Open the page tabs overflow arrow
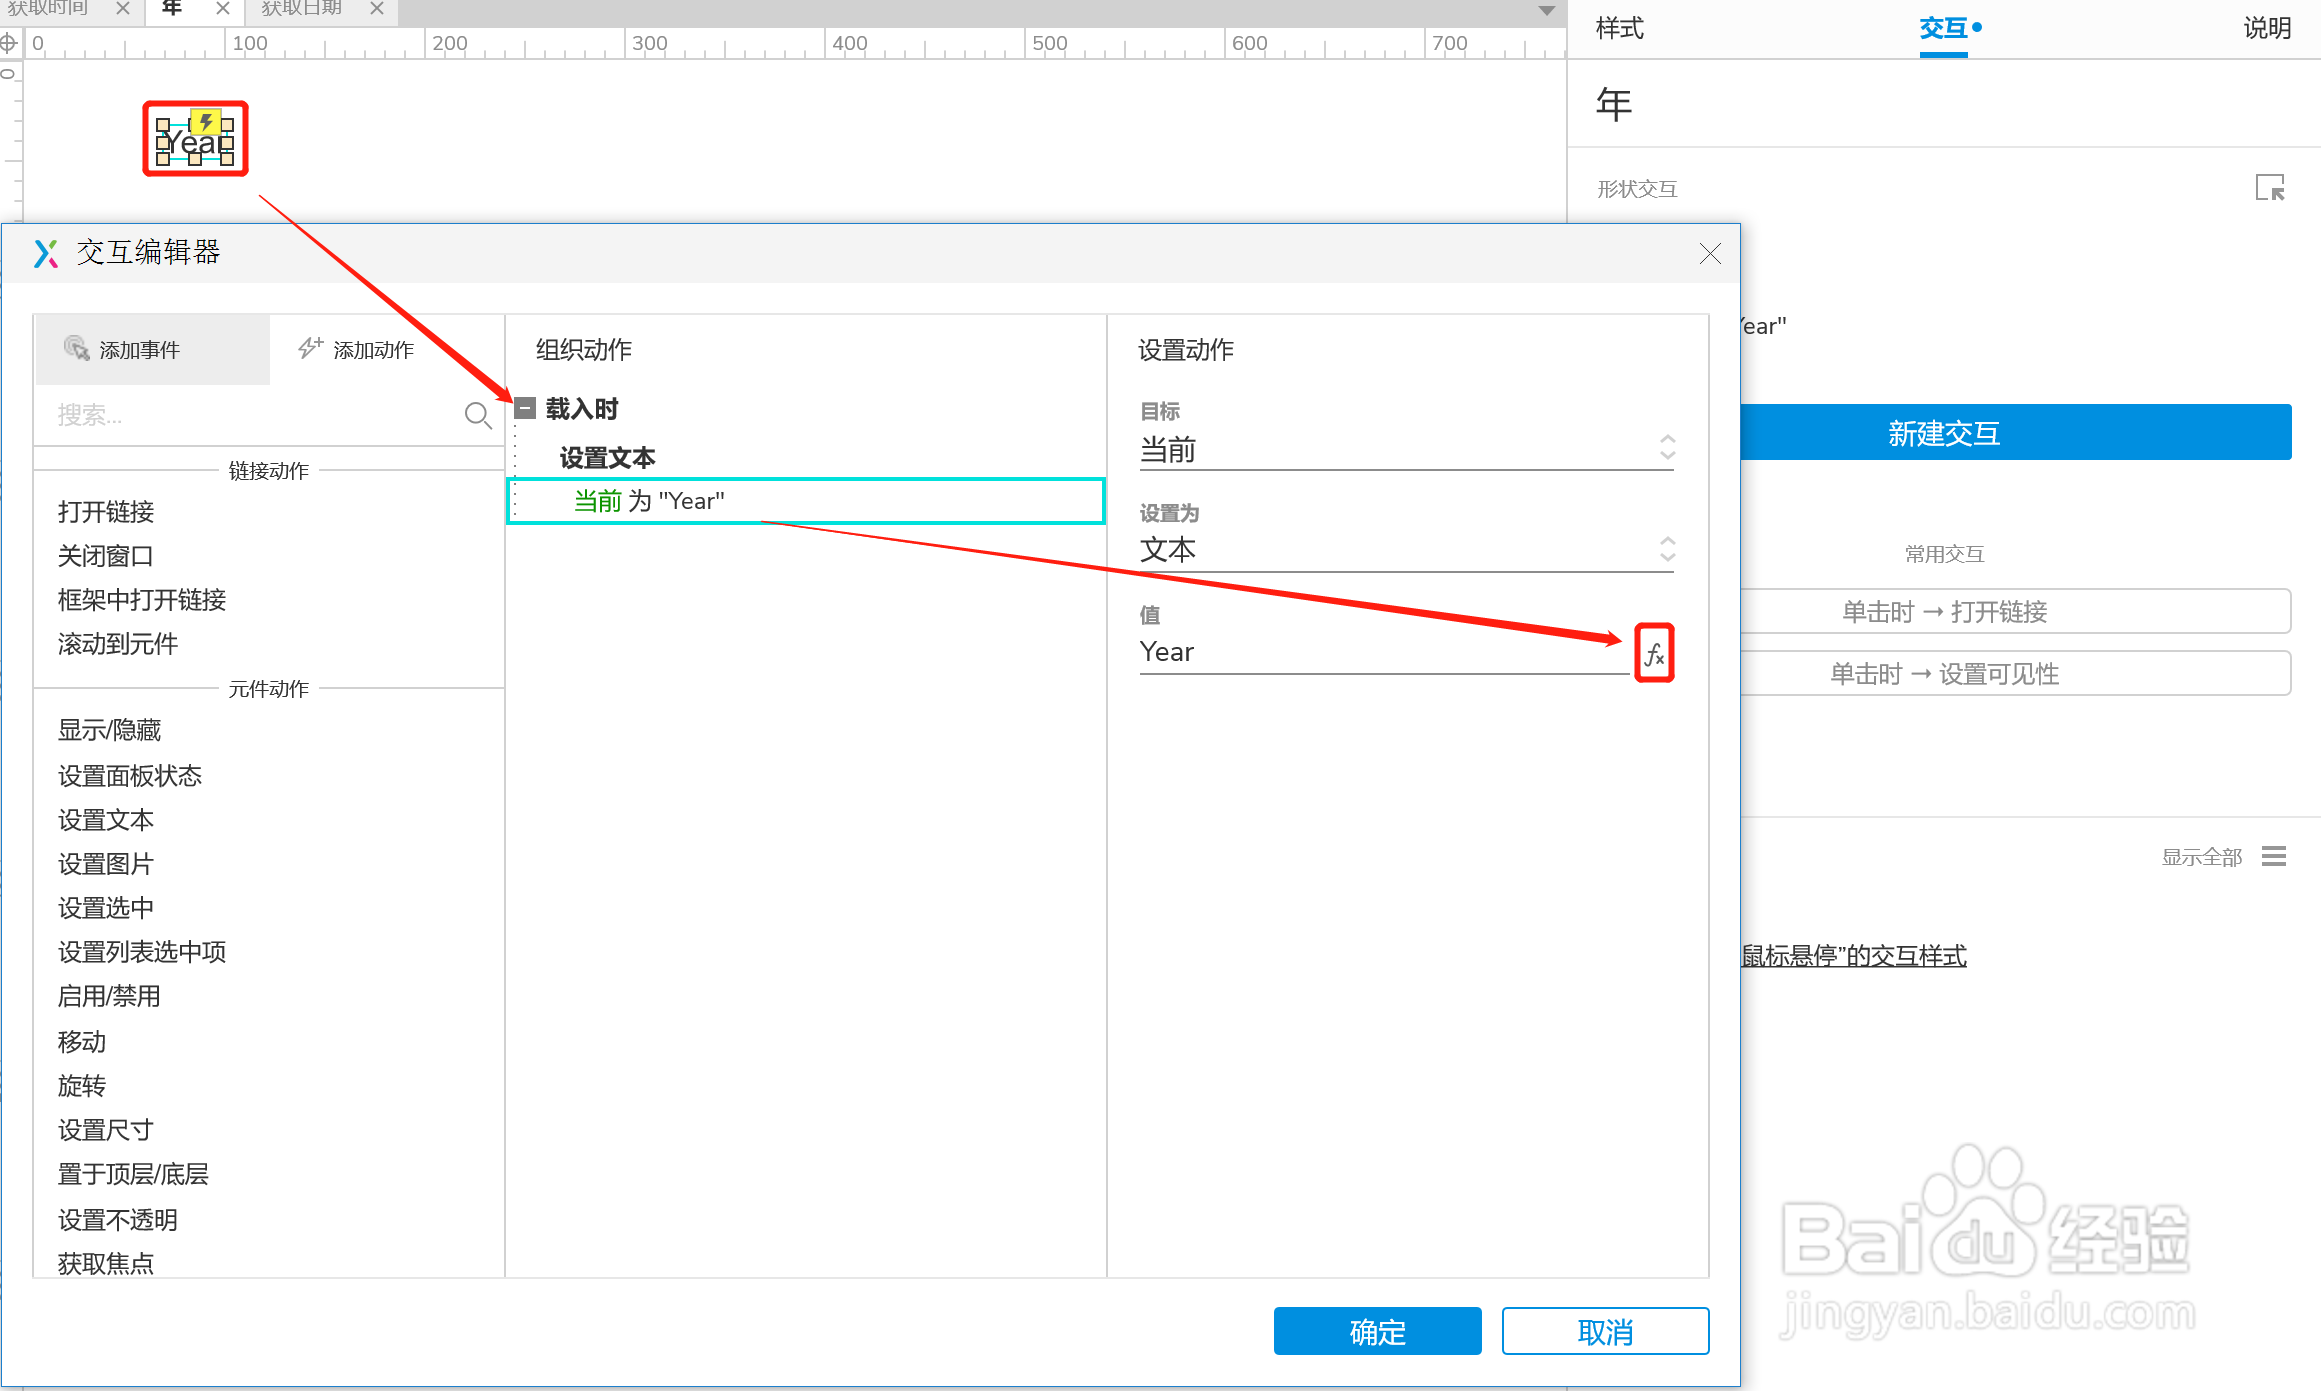Viewport: 2321px width, 1391px height. pyautogui.click(x=1546, y=11)
